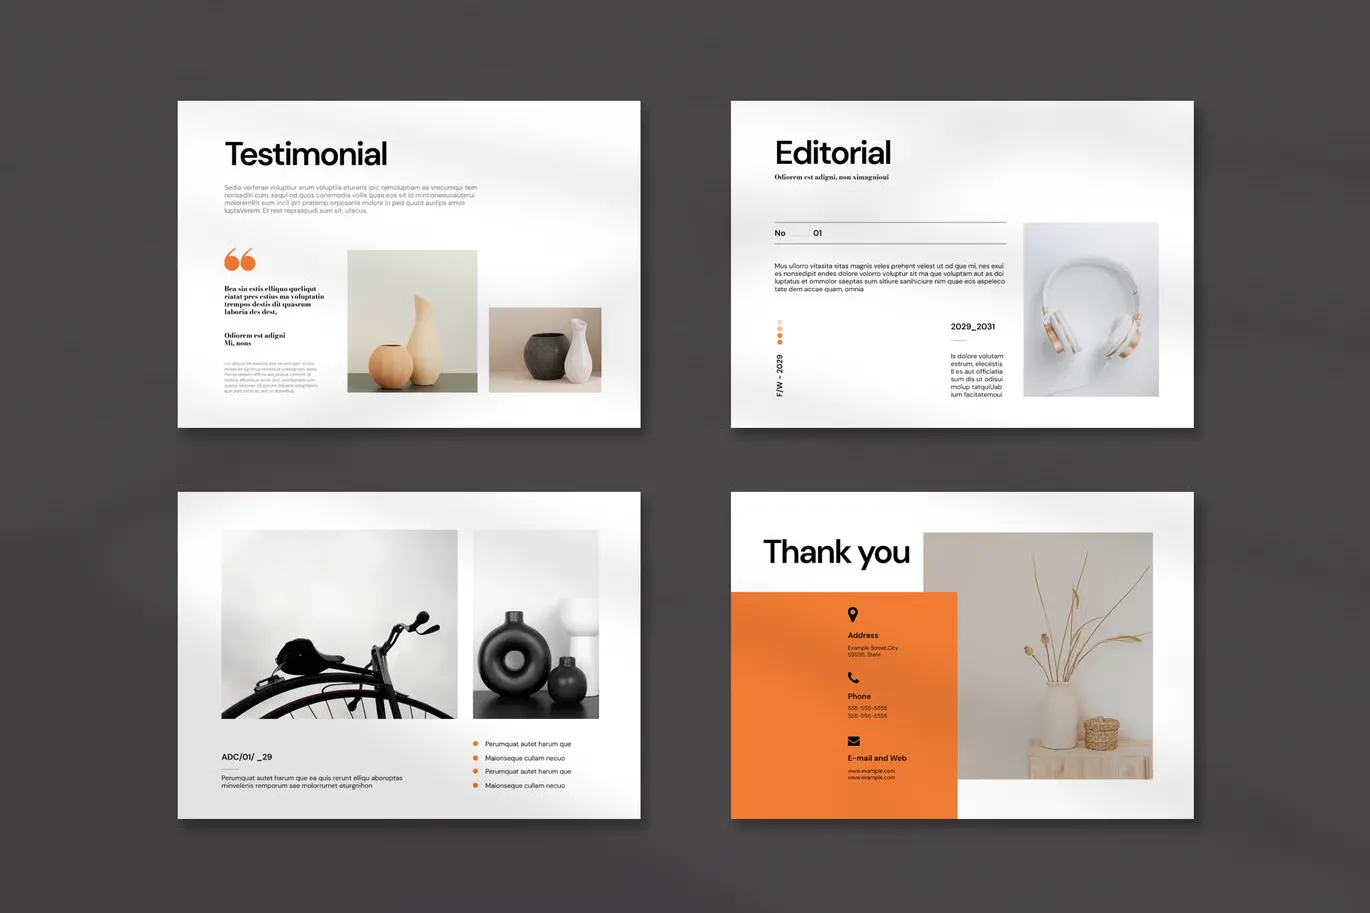Click the white headphones photo
The width and height of the screenshot is (1370, 913).
click(1091, 309)
